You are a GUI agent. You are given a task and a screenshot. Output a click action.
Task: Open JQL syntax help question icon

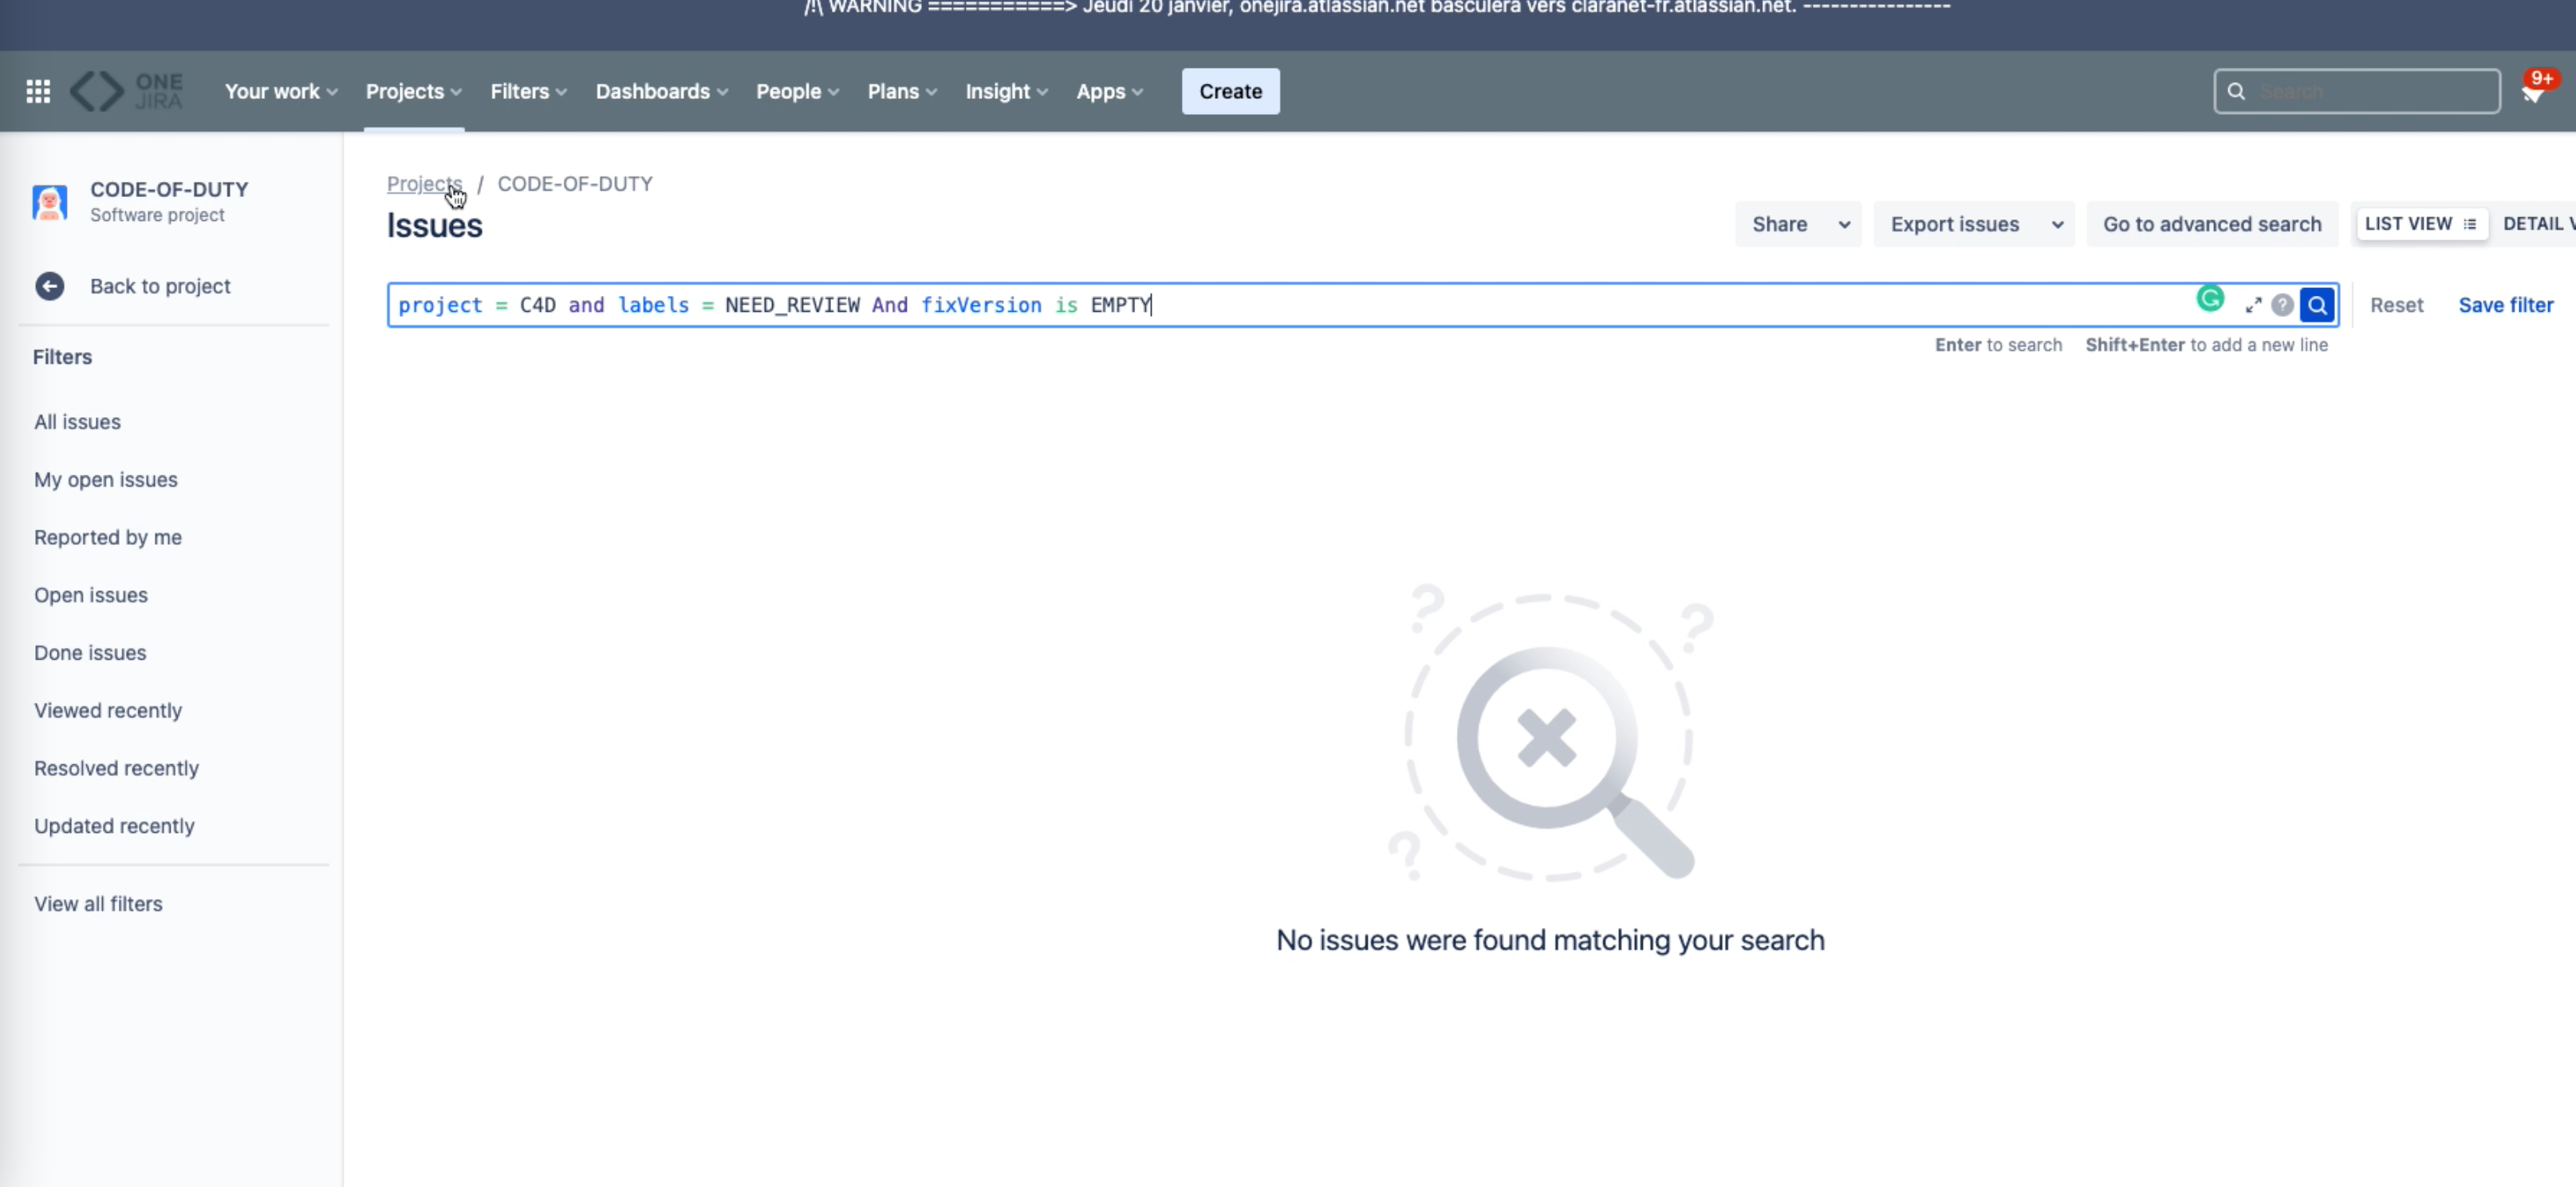[2282, 305]
